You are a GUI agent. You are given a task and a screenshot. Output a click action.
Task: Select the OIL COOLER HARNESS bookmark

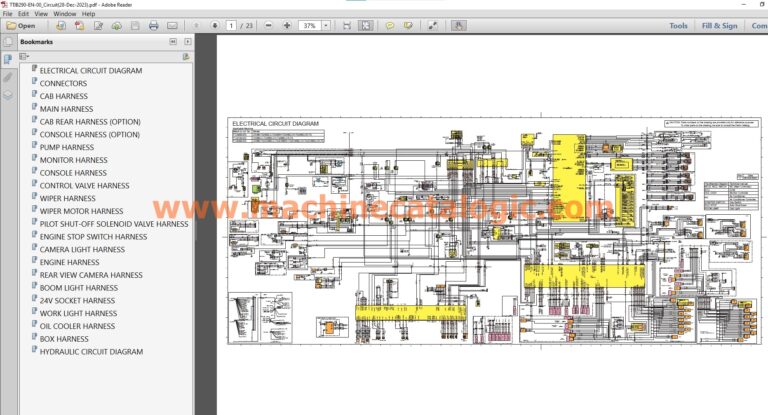point(77,326)
